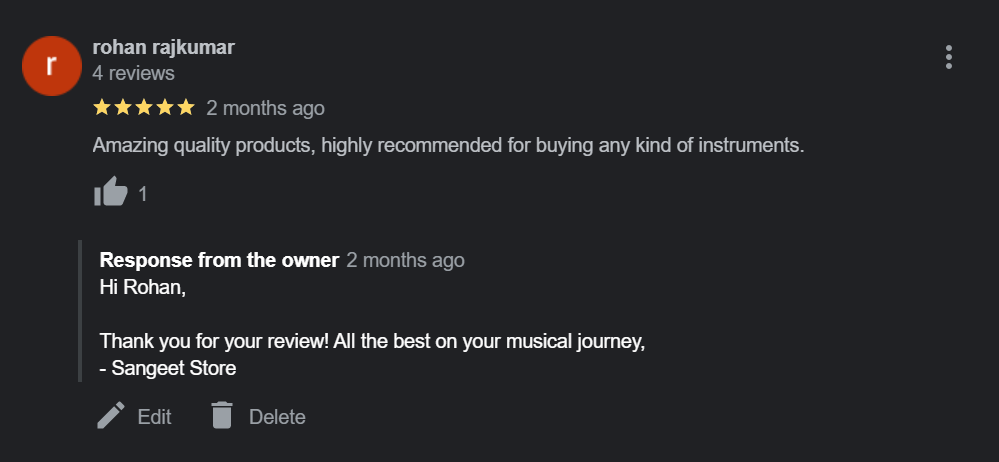Click the 'Response from the owner' heading
The image size is (999, 462).
(x=219, y=260)
